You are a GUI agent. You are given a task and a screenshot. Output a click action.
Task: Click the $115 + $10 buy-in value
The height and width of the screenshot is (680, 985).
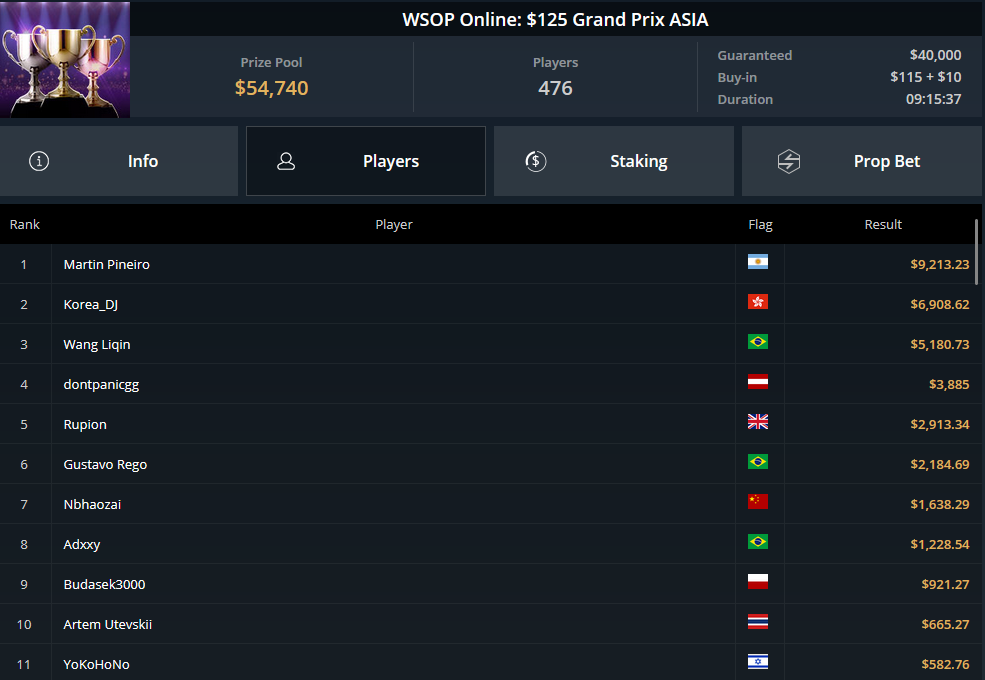925,77
